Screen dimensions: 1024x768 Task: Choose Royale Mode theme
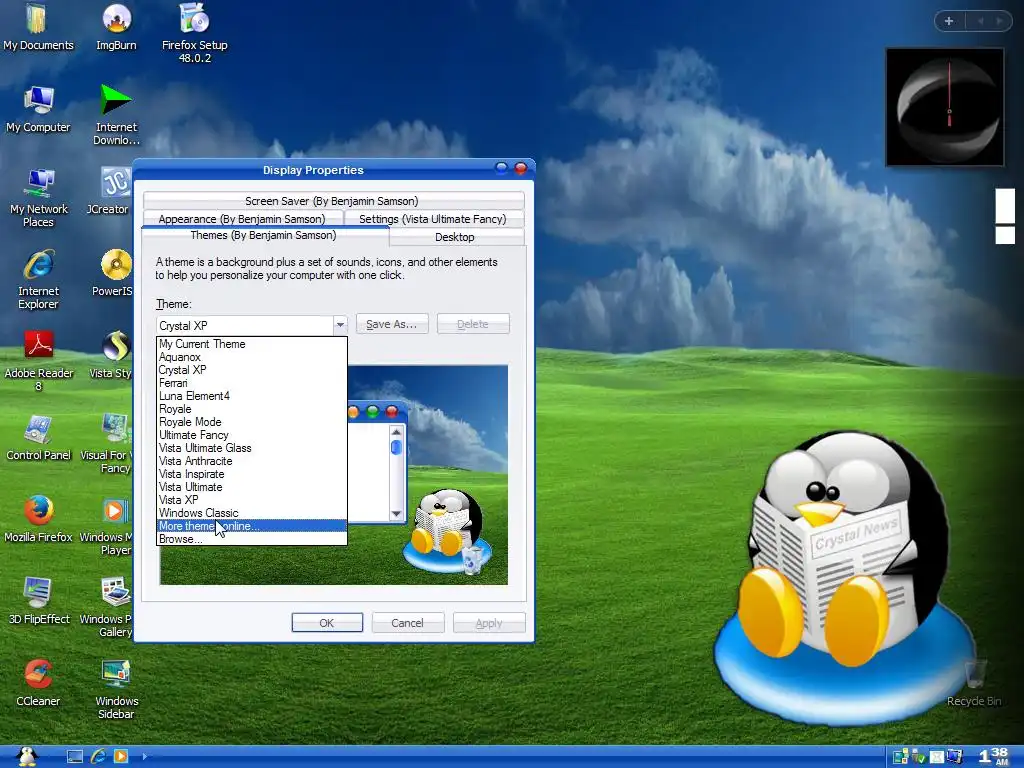(x=252, y=423)
